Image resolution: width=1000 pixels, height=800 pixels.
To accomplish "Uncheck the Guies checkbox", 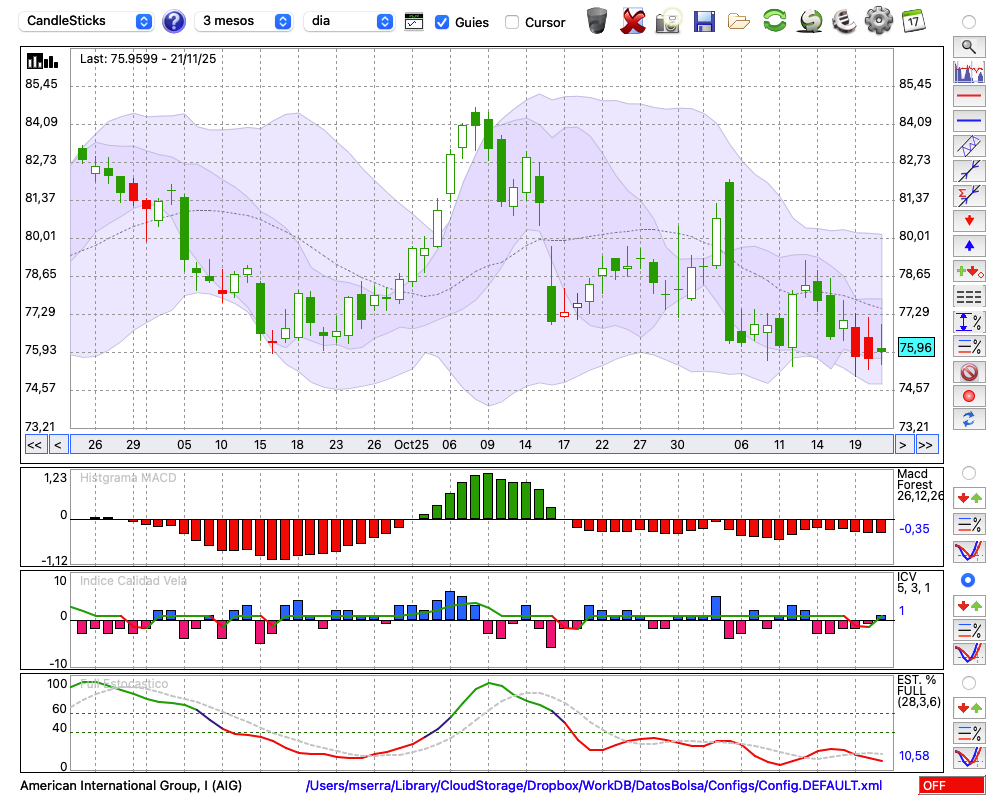I will pyautogui.click(x=442, y=22).
